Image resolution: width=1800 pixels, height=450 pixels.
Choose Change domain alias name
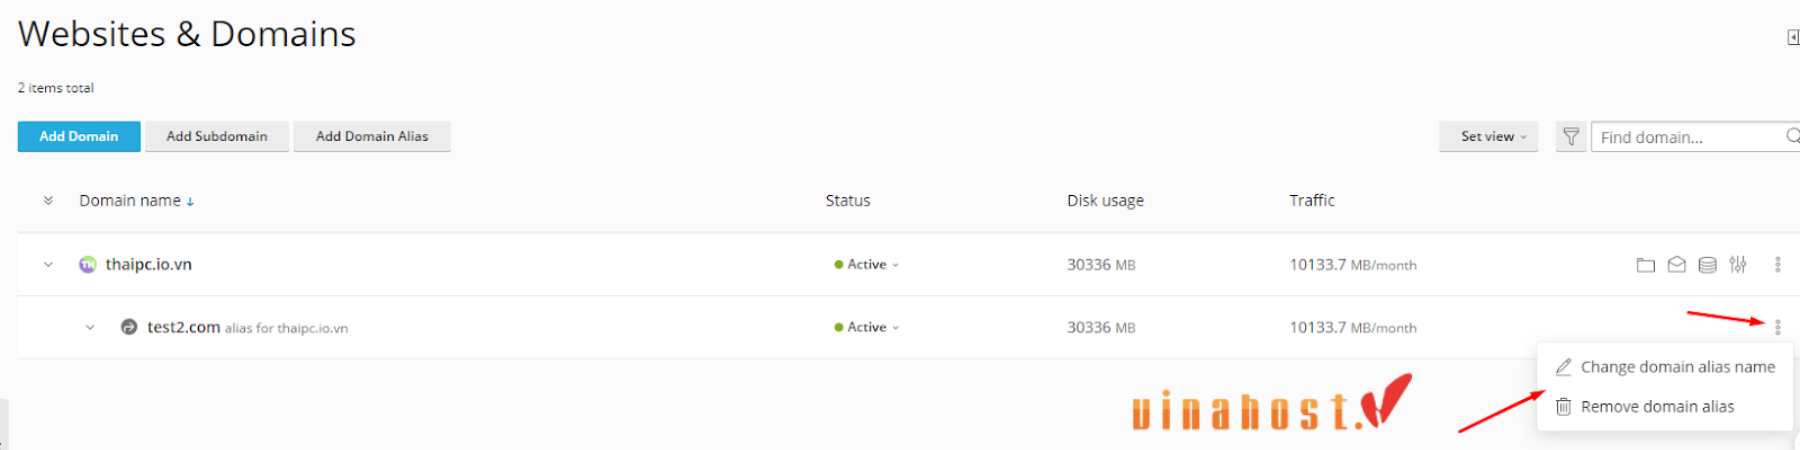pos(1665,367)
